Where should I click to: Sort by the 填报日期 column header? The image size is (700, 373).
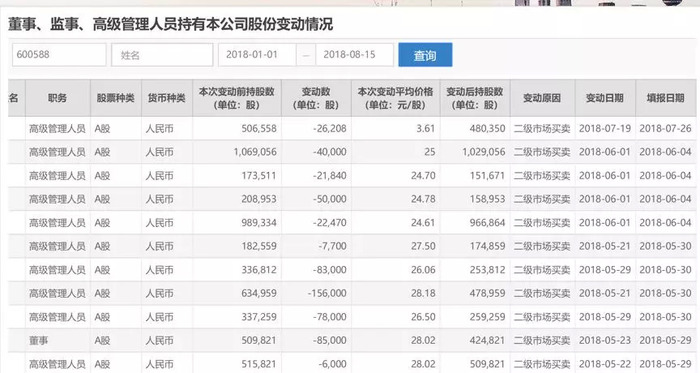[666, 98]
